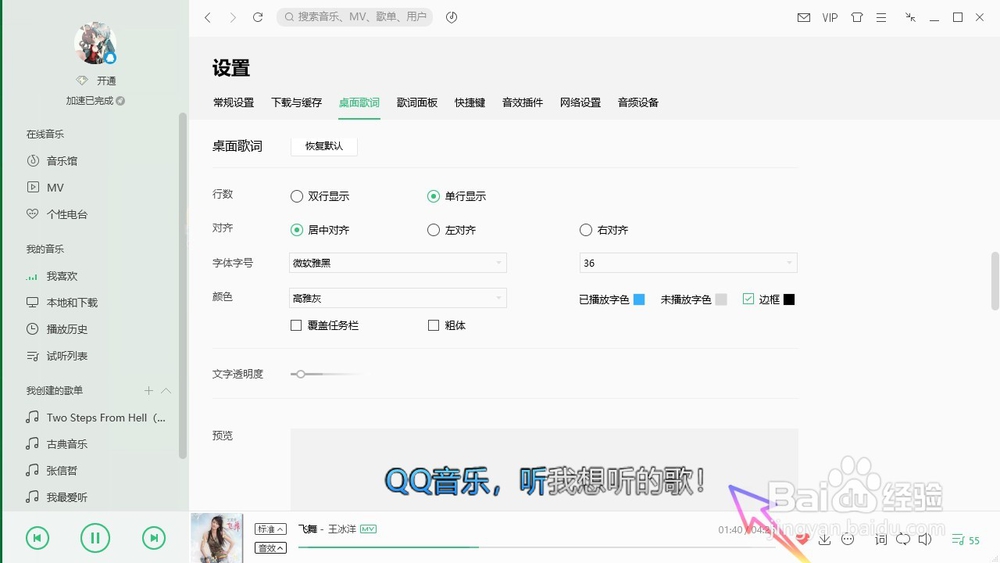Go forward with the right arrow
This screenshot has height=563, width=1000.
[233, 17]
